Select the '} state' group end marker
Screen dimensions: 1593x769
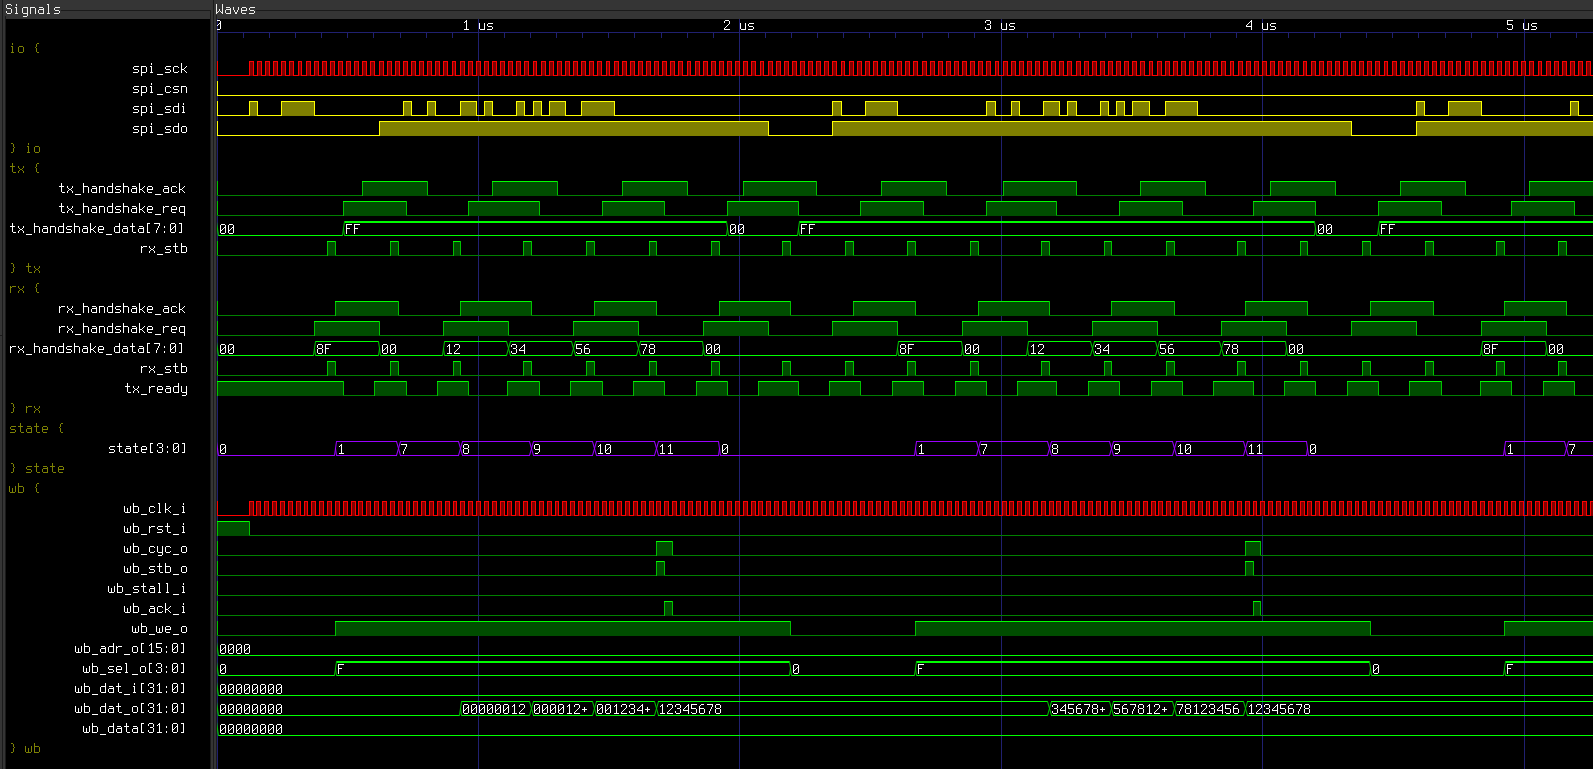(x=37, y=468)
